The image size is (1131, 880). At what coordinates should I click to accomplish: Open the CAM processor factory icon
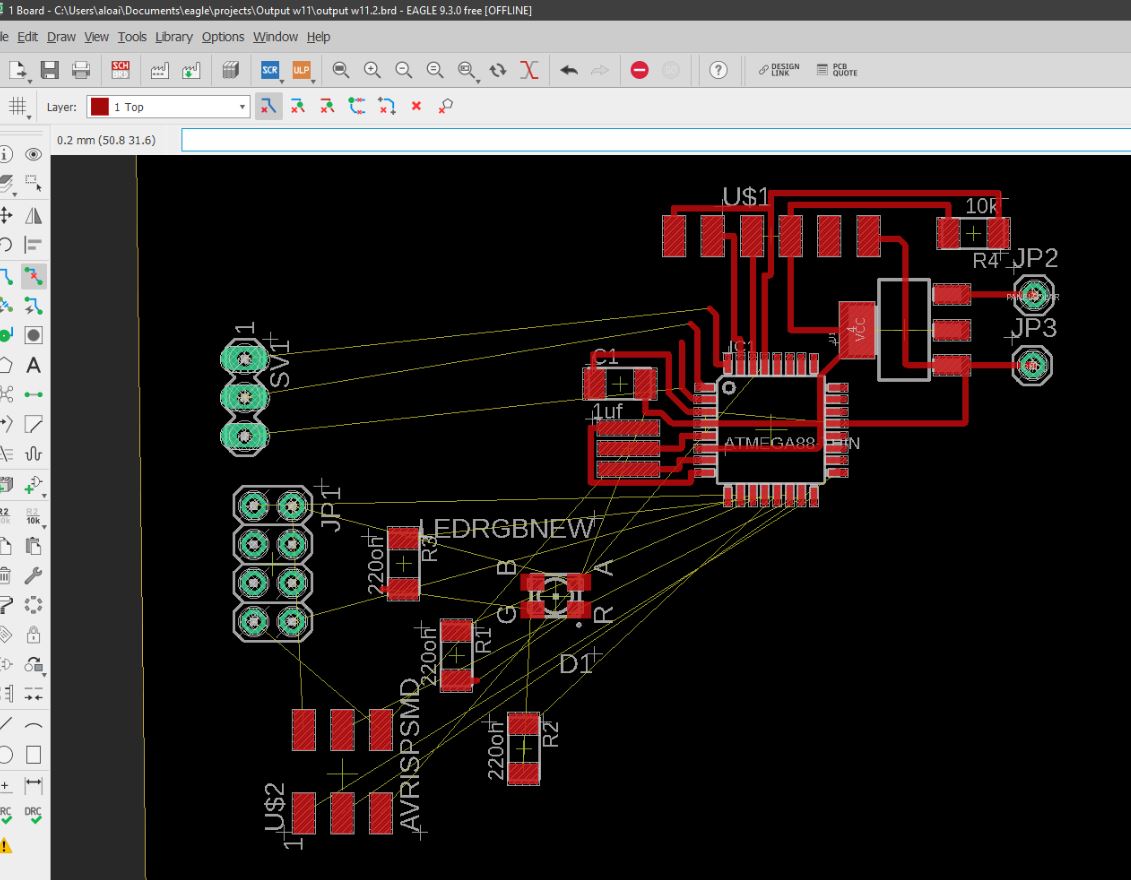pos(159,70)
